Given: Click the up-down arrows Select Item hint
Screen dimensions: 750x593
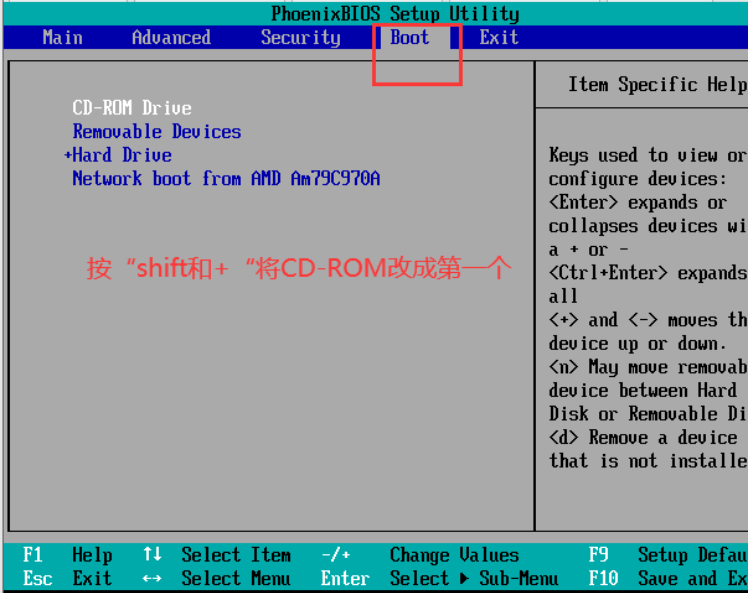Looking at the screenshot, I should (x=217, y=555).
